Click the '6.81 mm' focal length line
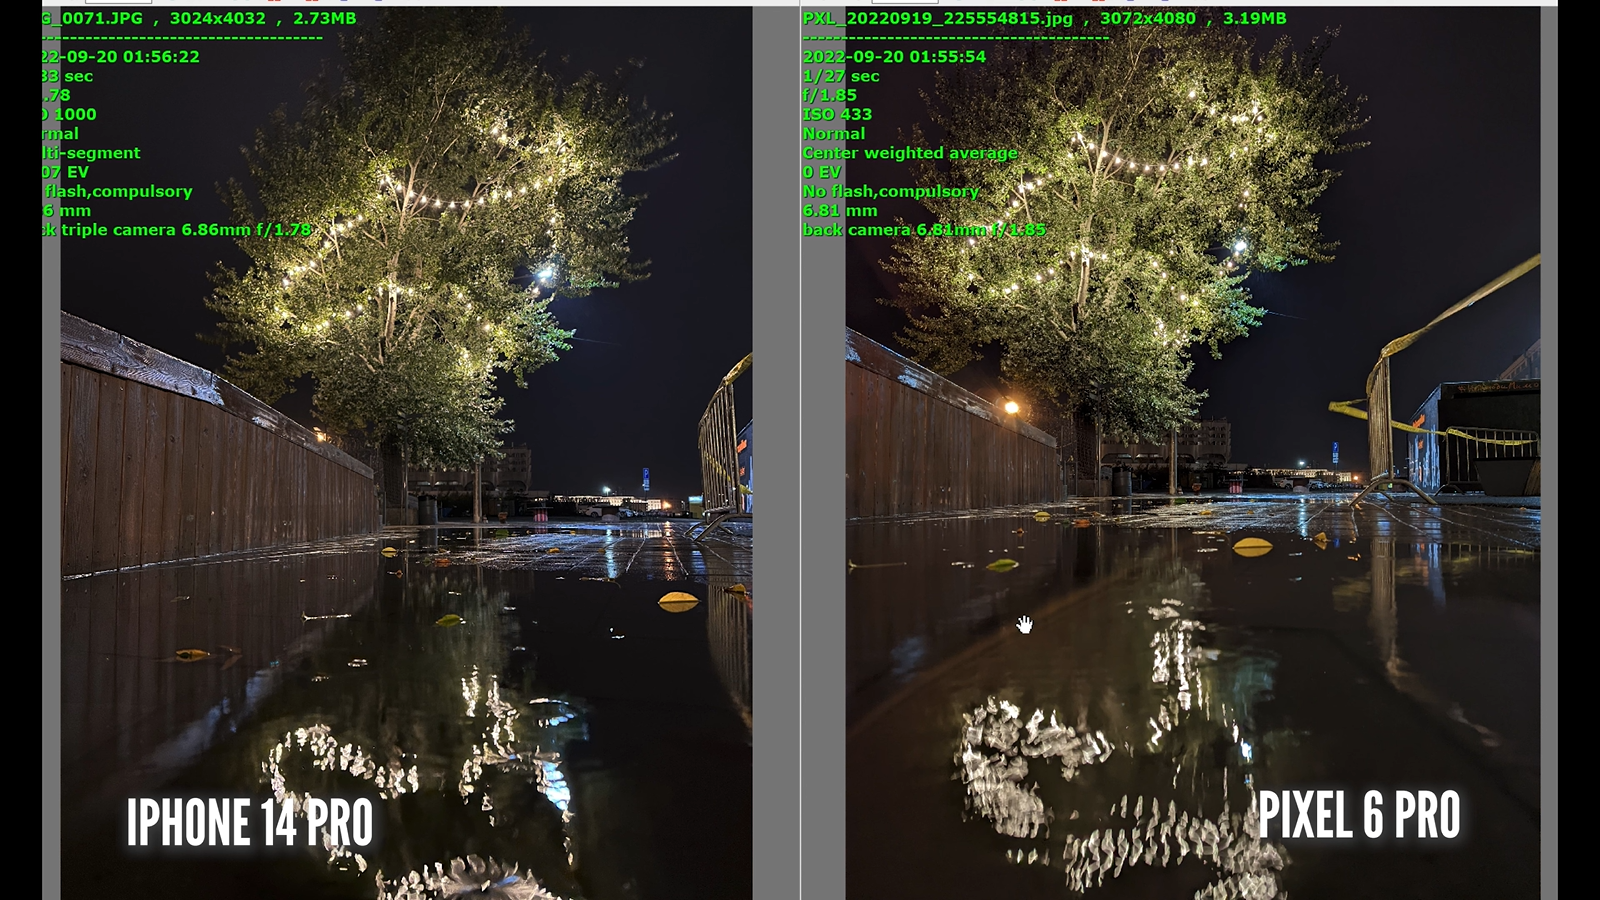The image size is (1600, 900). 840,210
